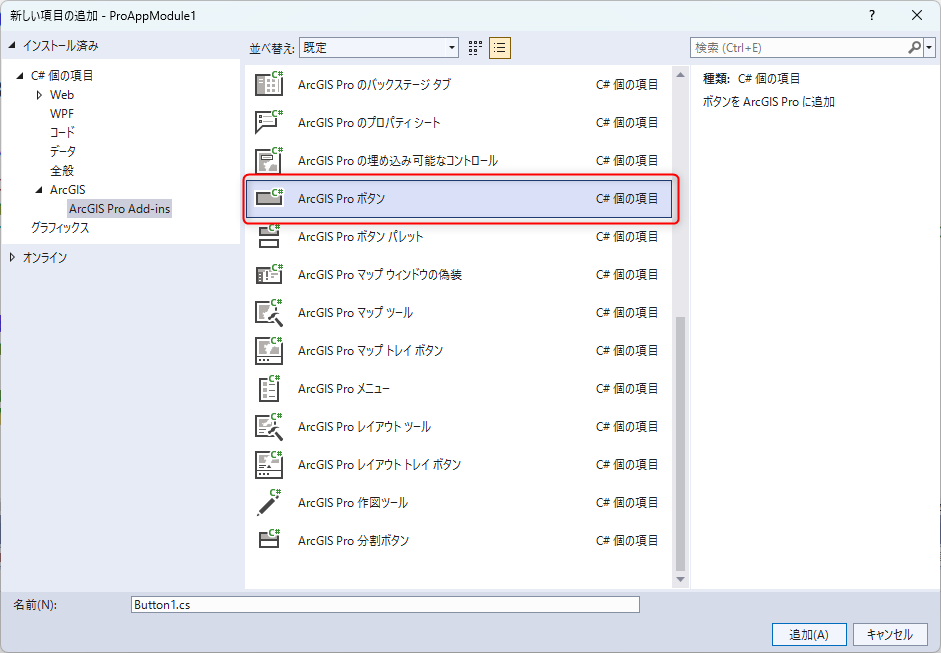This screenshot has width=941, height=653.
Task: Click ArcGIS Pro 埋め込み可能なコントロール icon
Action: pyautogui.click(x=268, y=160)
